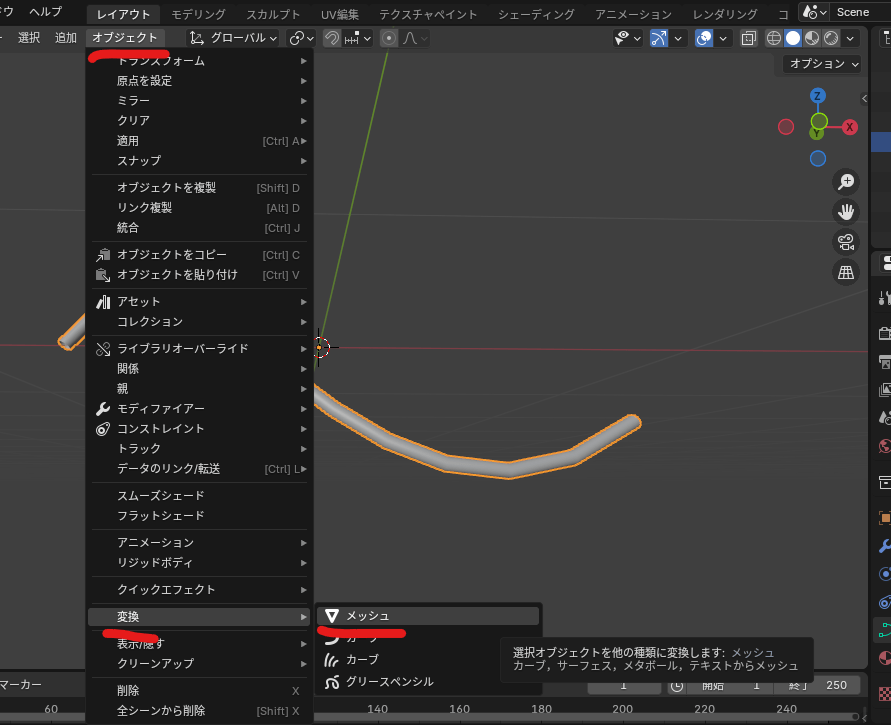
Task: Click スムーズシェード menu entry
Action: pyautogui.click(x=160, y=496)
